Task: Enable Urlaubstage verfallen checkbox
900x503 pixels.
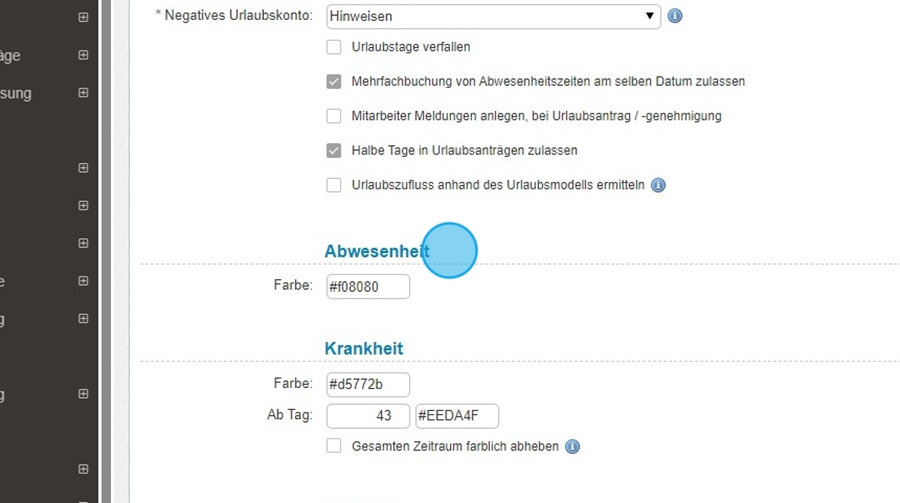Action: pos(334,46)
